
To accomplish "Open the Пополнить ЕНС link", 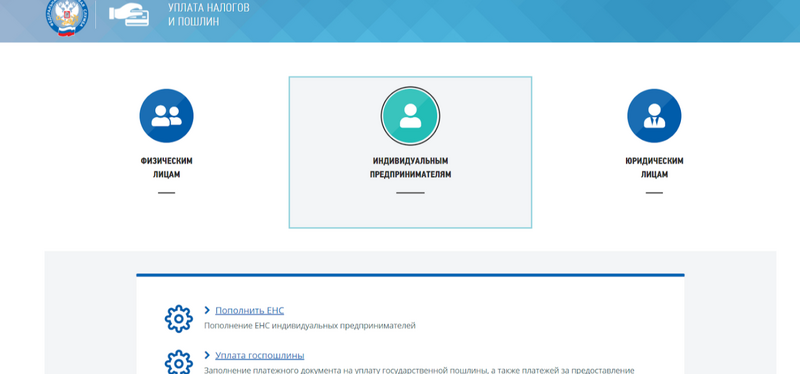I will point(249,310).
